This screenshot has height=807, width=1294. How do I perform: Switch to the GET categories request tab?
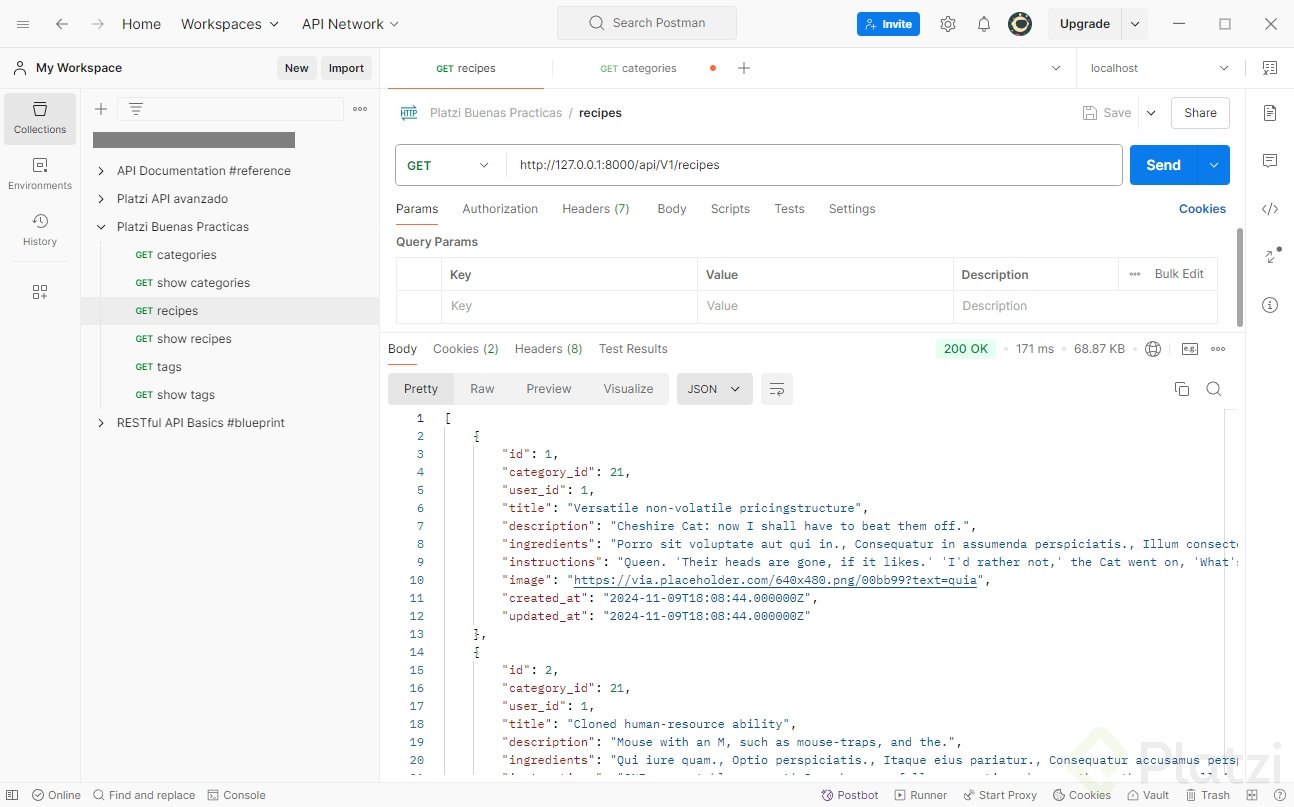click(638, 68)
